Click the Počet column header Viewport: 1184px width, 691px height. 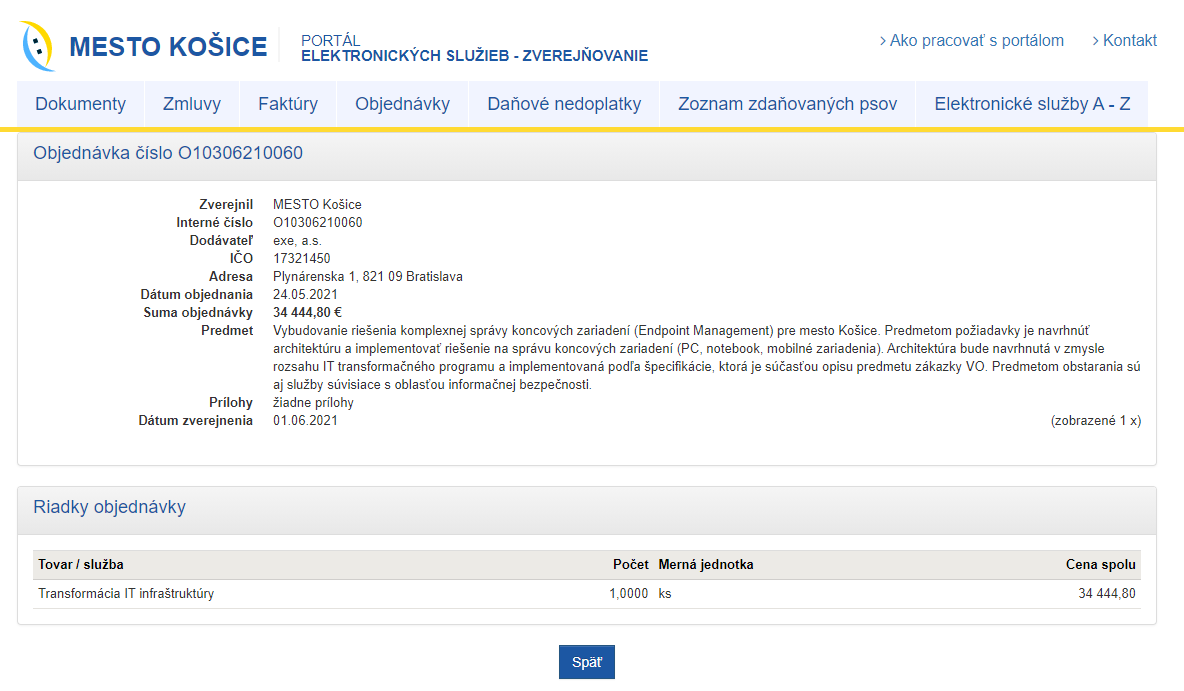630,565
